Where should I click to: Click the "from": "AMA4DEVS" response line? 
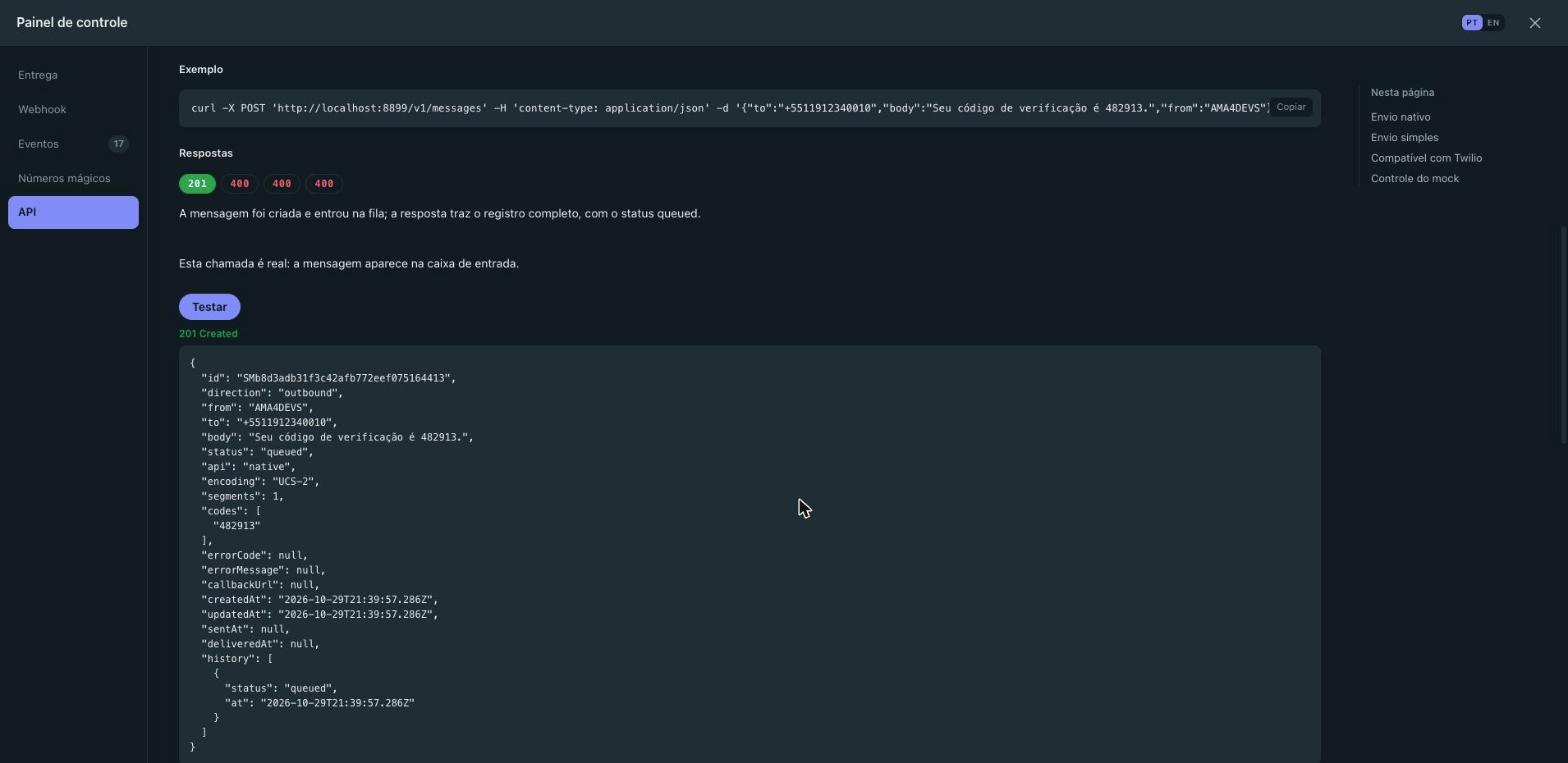[x=257, y=408]
